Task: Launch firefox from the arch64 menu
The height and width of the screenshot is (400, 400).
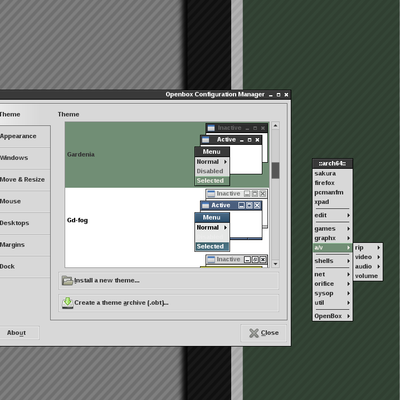Action: click(332, 183)
